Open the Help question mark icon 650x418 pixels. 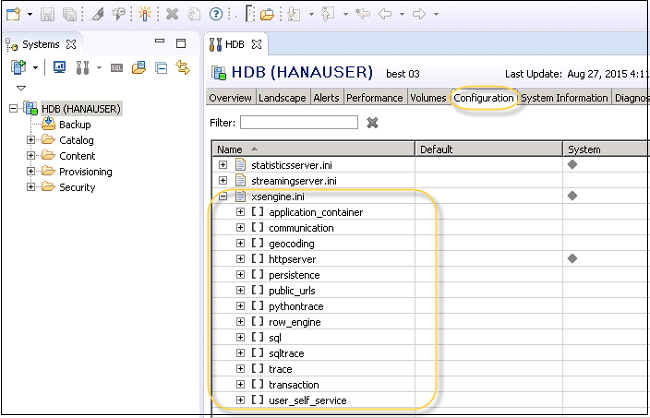(x=216, y=14)
